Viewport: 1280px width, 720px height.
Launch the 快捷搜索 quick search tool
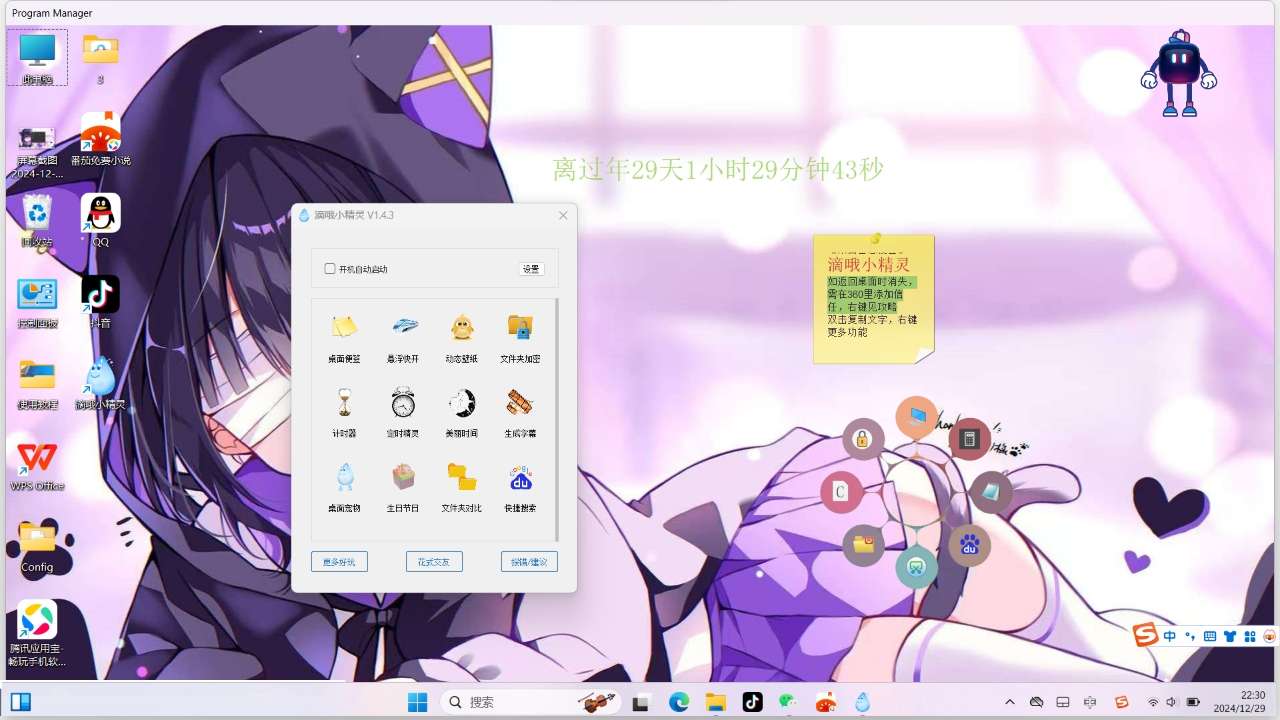click(x=520, y=486)
